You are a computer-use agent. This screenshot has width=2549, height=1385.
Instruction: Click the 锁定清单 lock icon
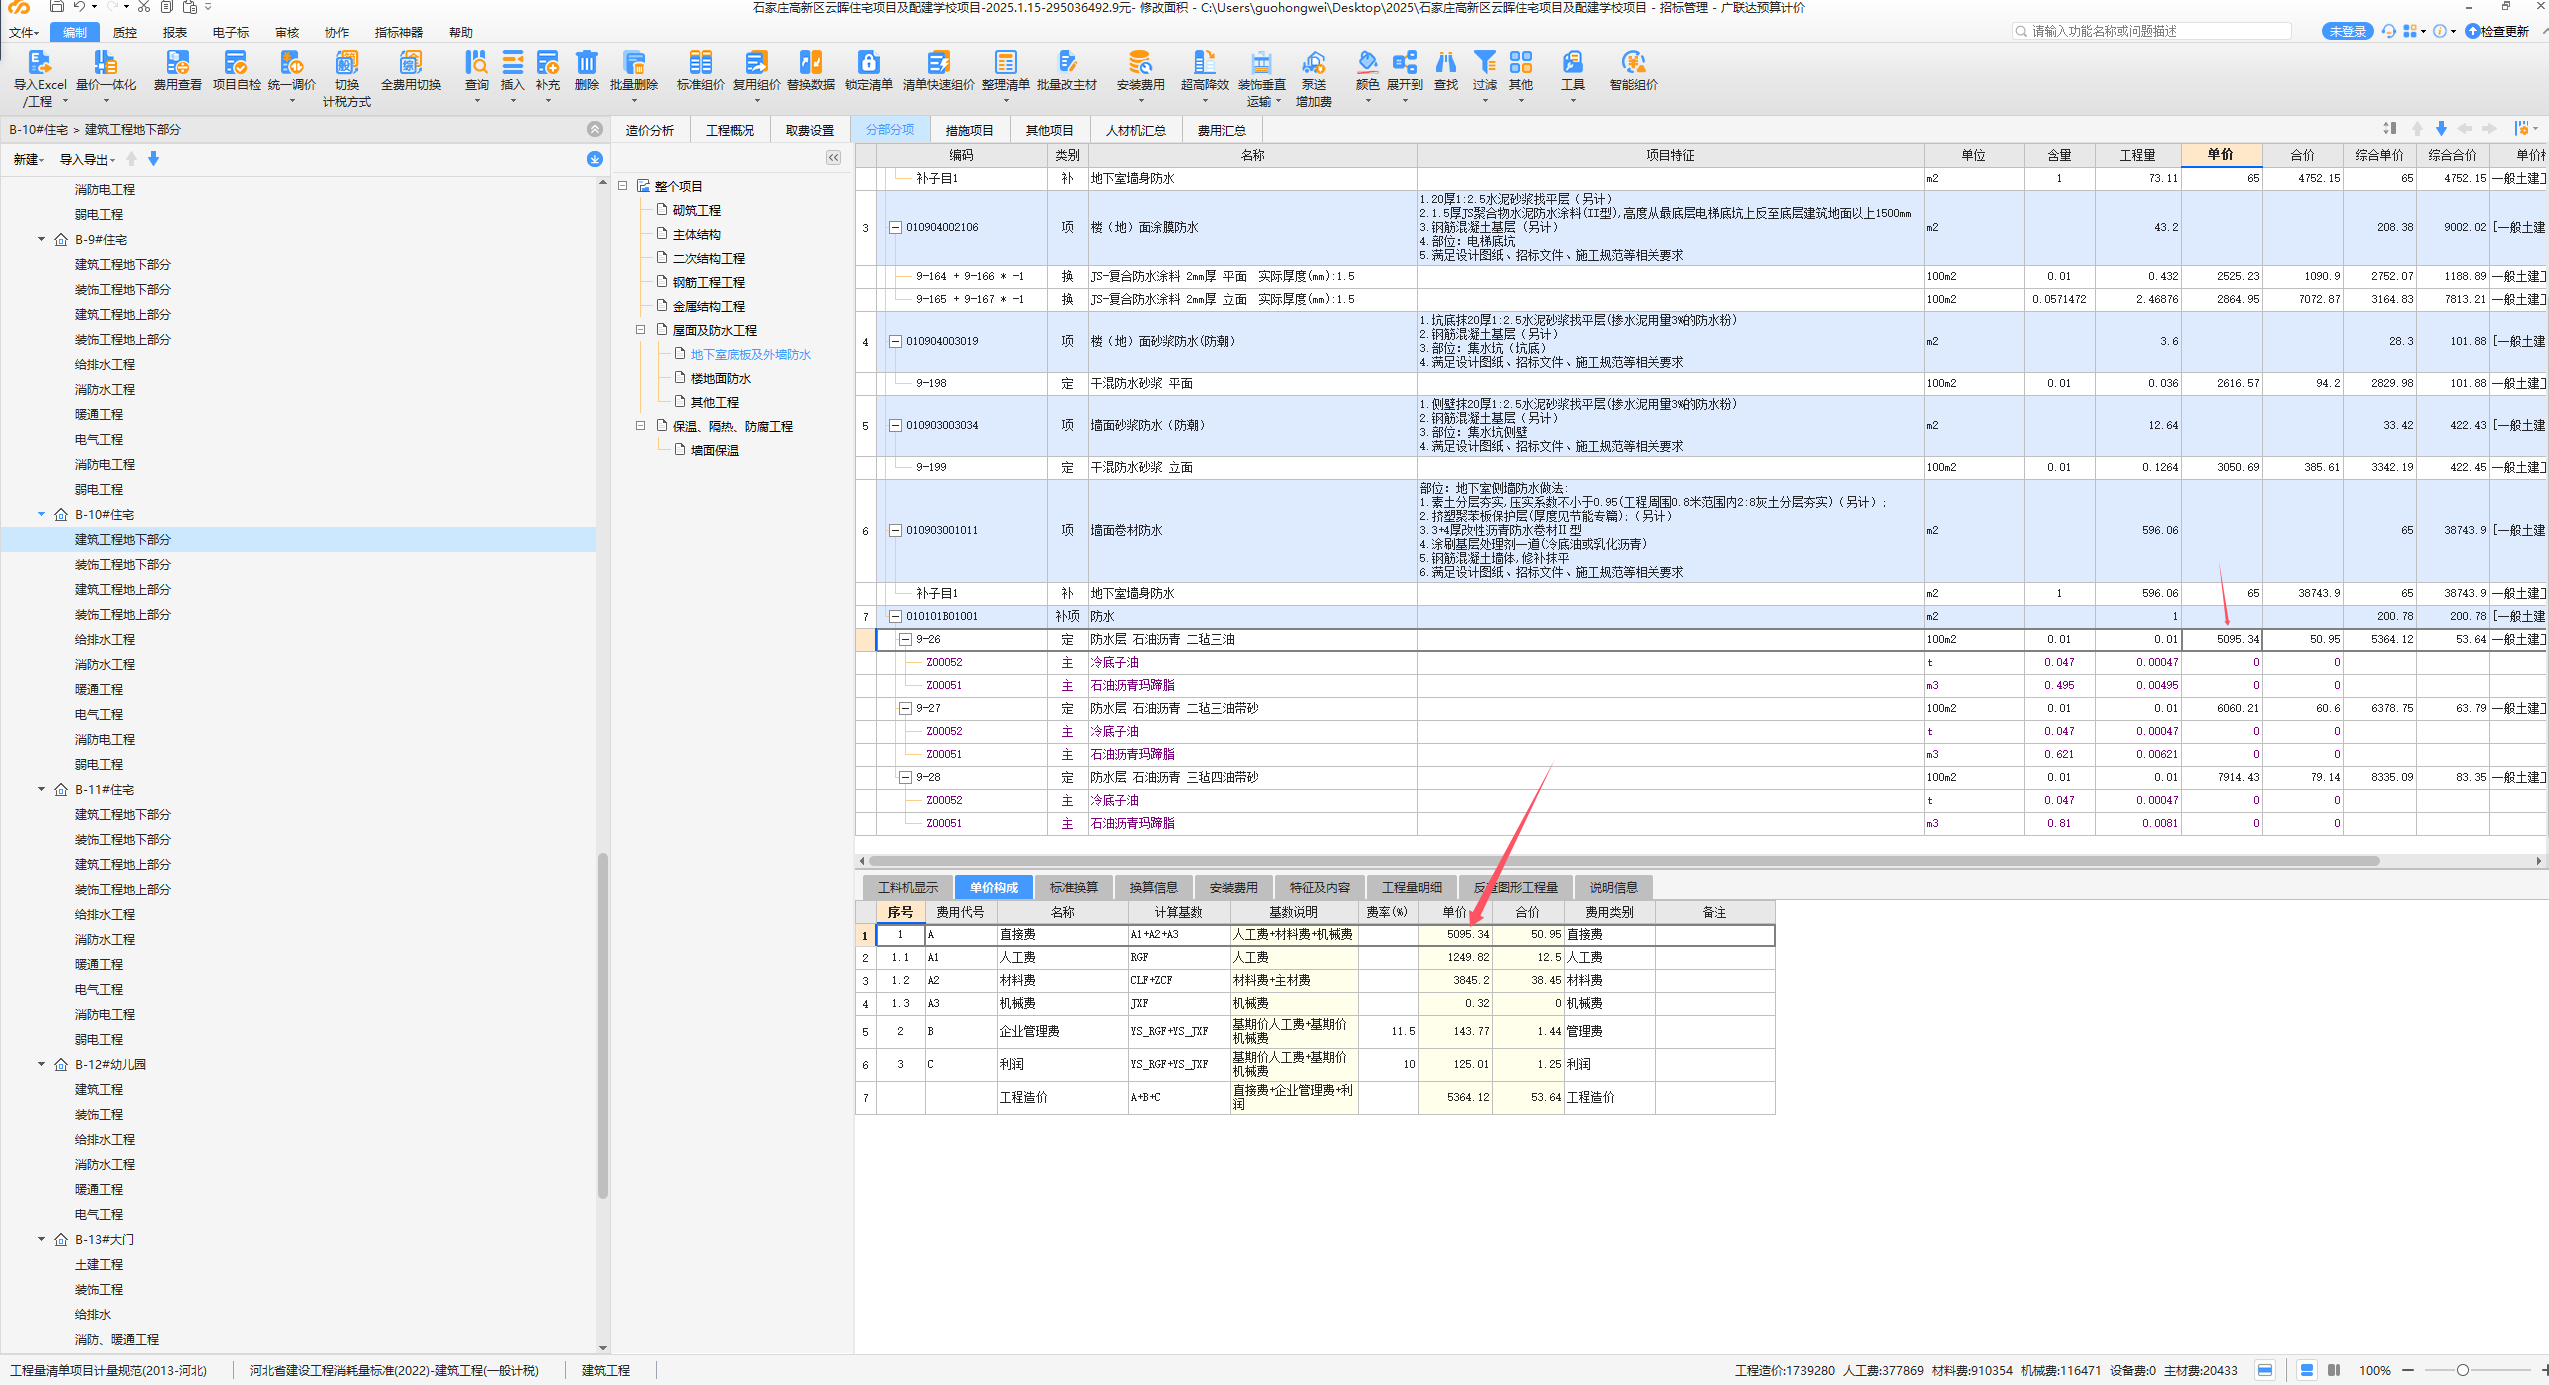(868, 63)
